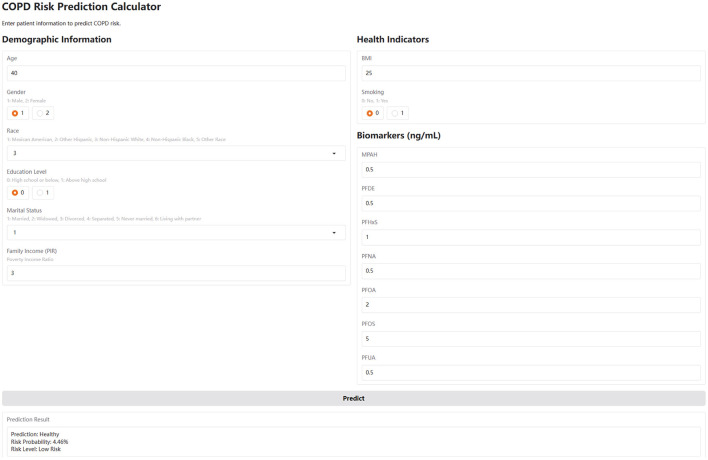Click the Prediction Result text box

tap(354, 441)
